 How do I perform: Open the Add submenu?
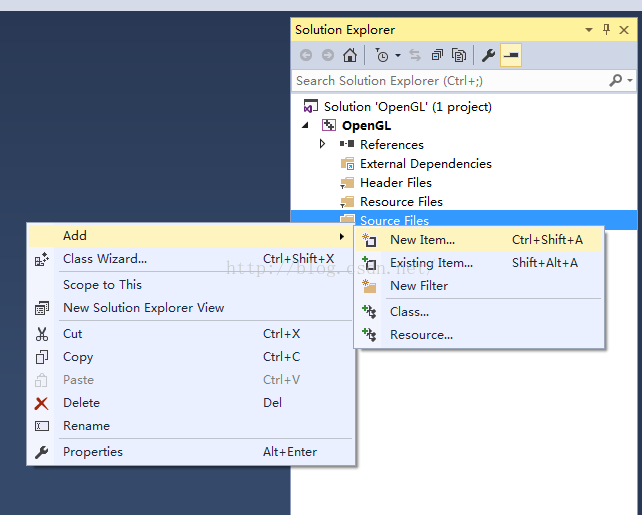(x=190, y=236)
